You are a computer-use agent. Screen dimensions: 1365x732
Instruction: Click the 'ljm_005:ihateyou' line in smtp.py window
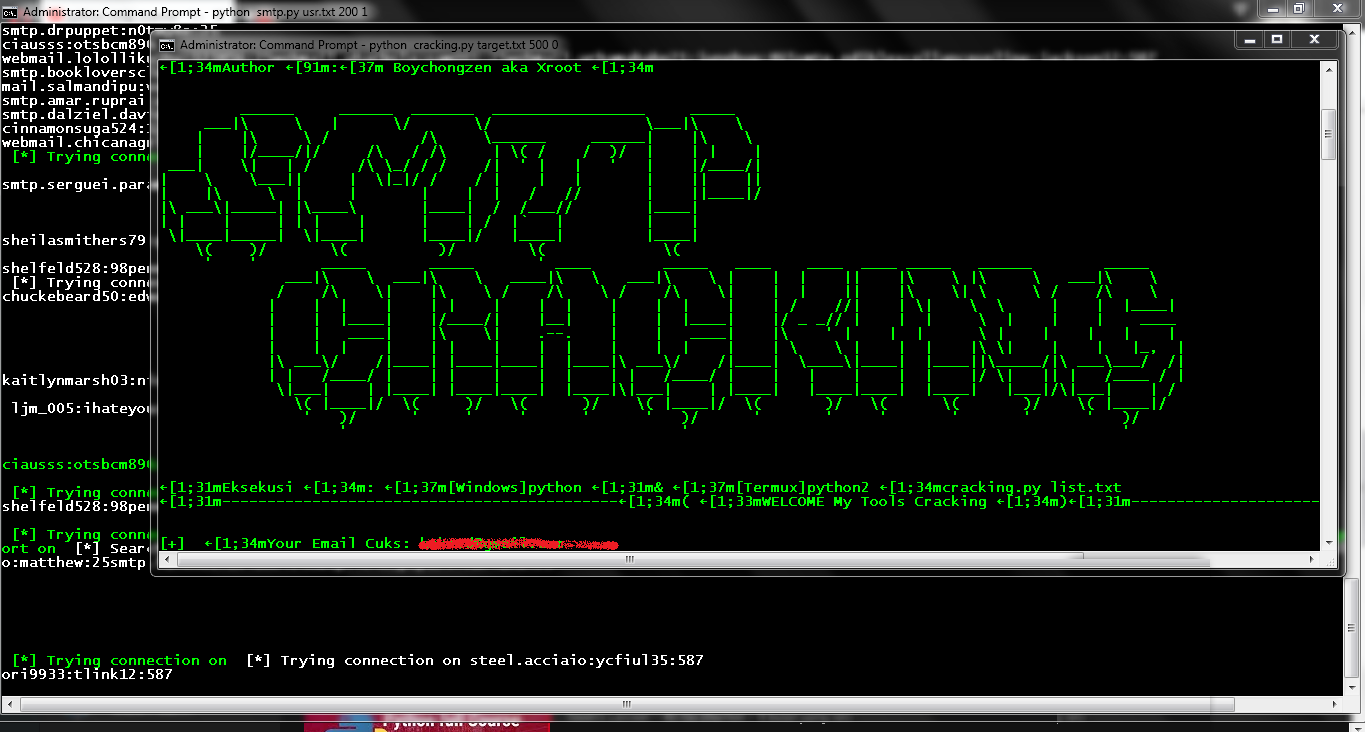[82, 409]
